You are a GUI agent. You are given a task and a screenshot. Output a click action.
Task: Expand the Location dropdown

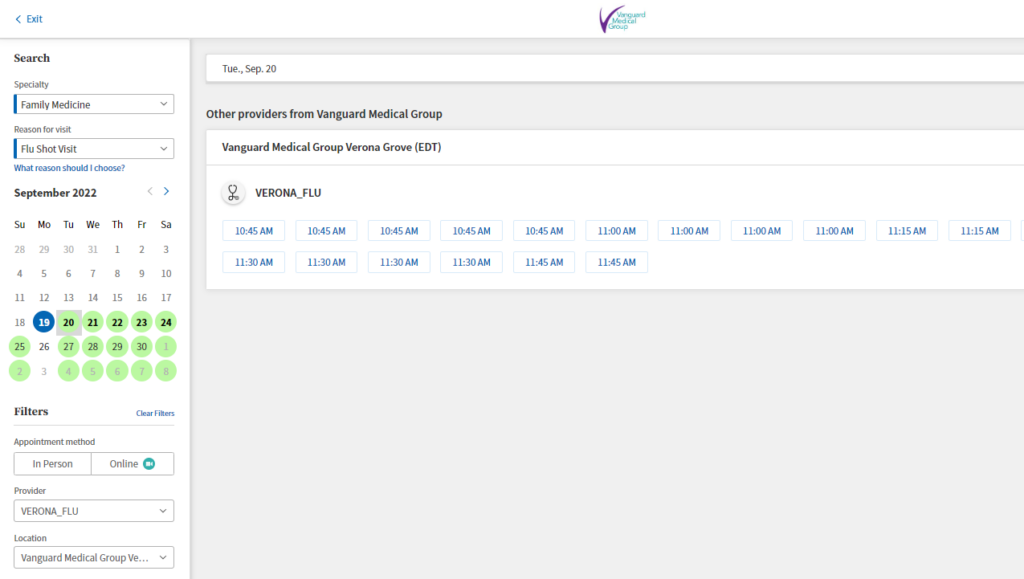tap(94, 558)
